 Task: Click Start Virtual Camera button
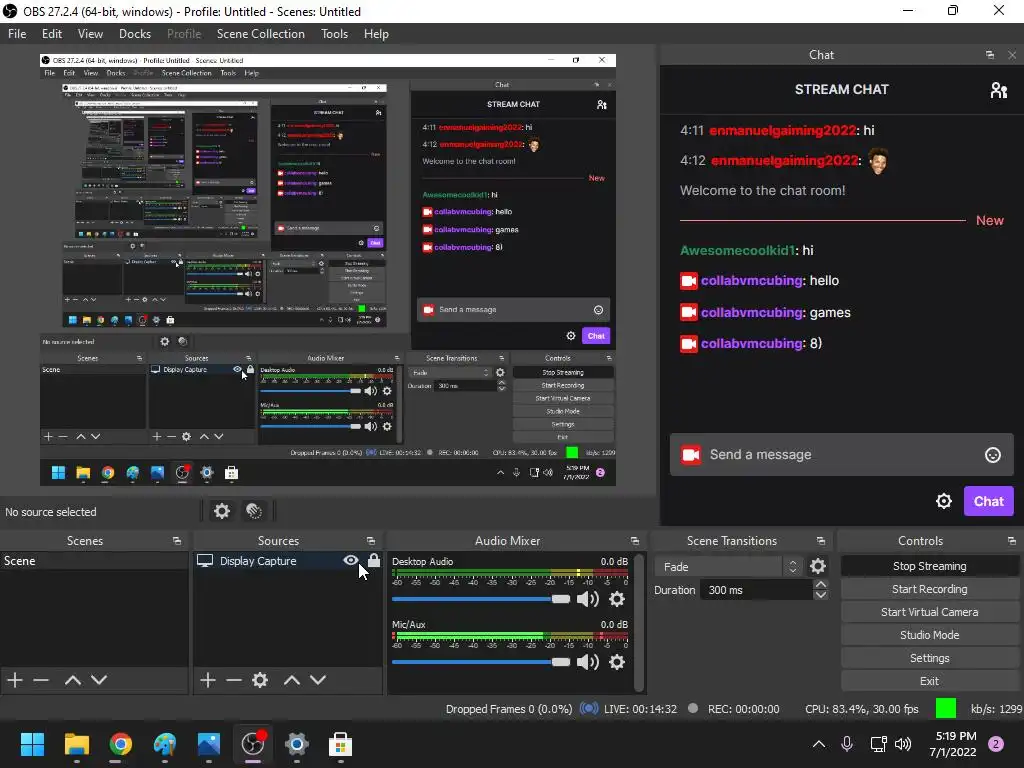929,612
